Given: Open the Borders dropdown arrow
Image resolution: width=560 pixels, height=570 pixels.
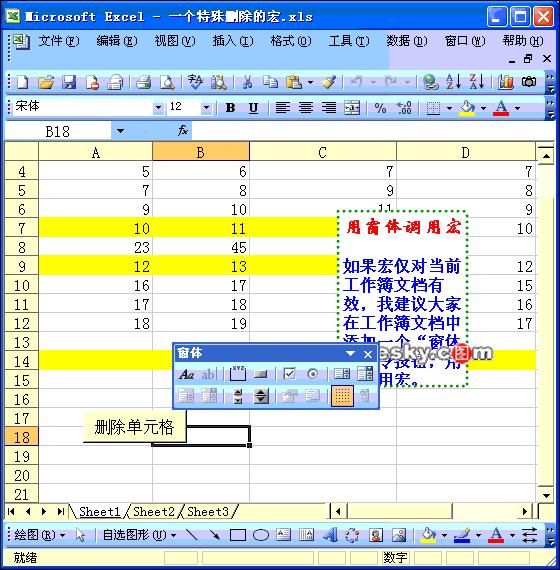Looking at the screenshot, I should [449, 108].
